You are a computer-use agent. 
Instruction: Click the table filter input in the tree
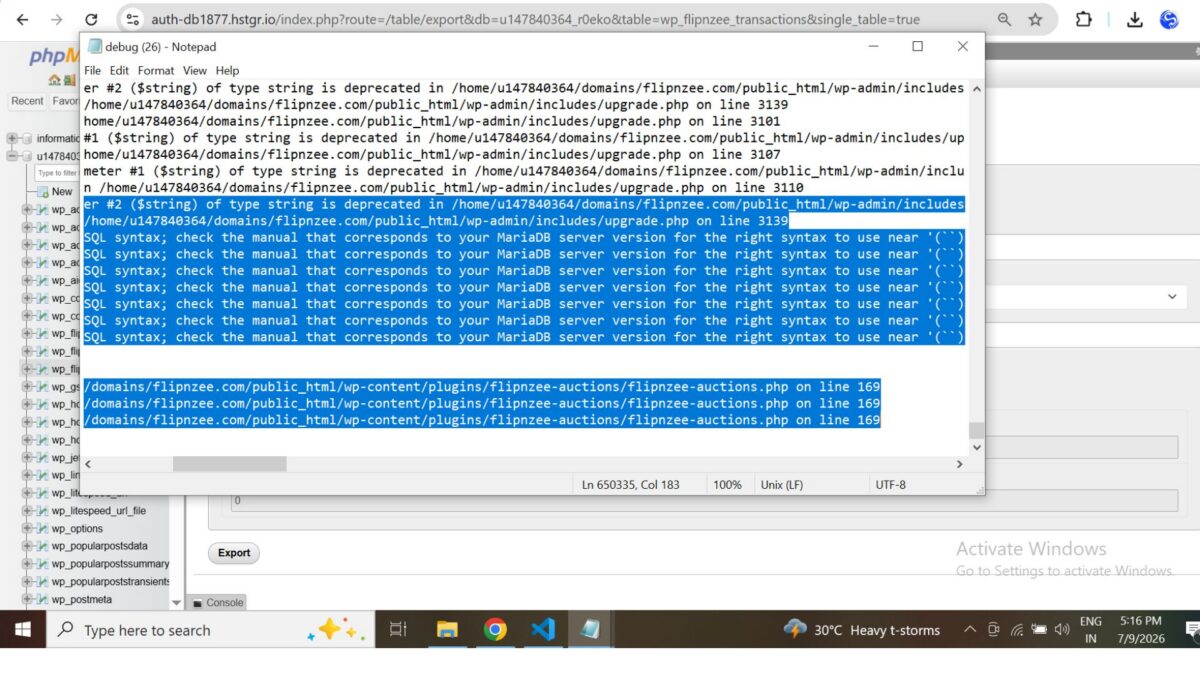pyautogui.click(x=58, y=173)
